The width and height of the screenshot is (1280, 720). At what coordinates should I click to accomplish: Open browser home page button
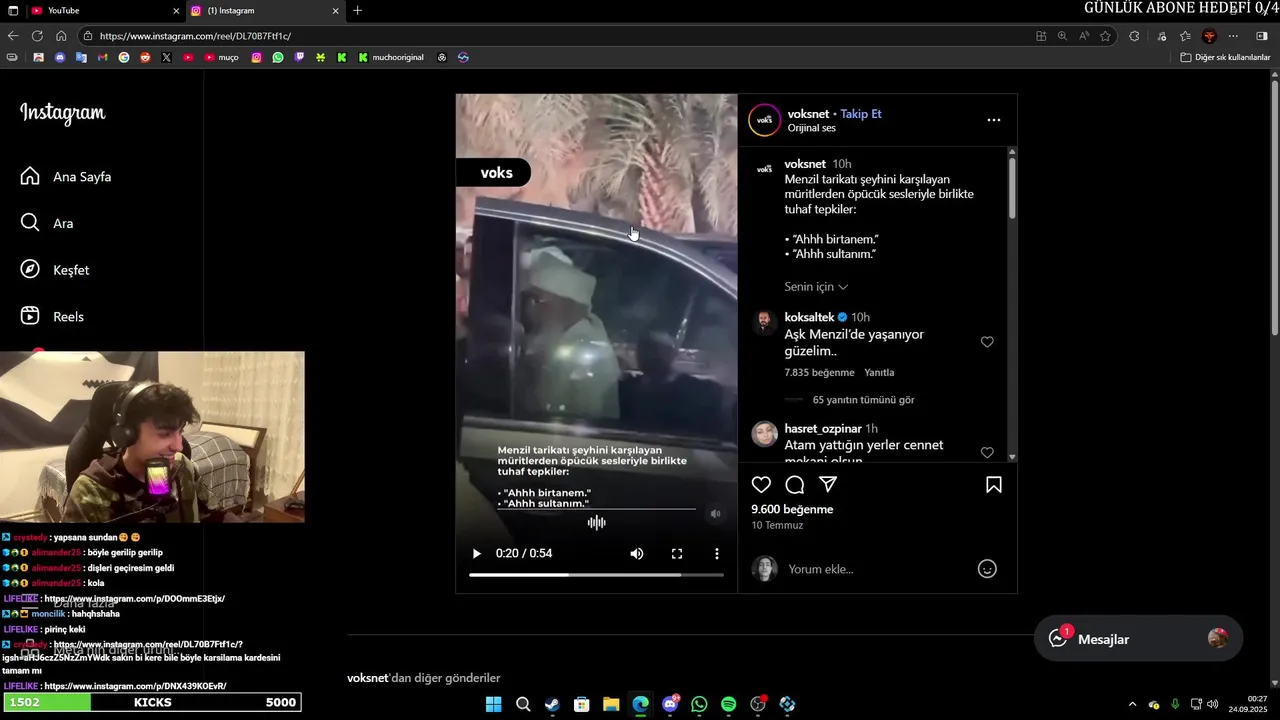61,36
